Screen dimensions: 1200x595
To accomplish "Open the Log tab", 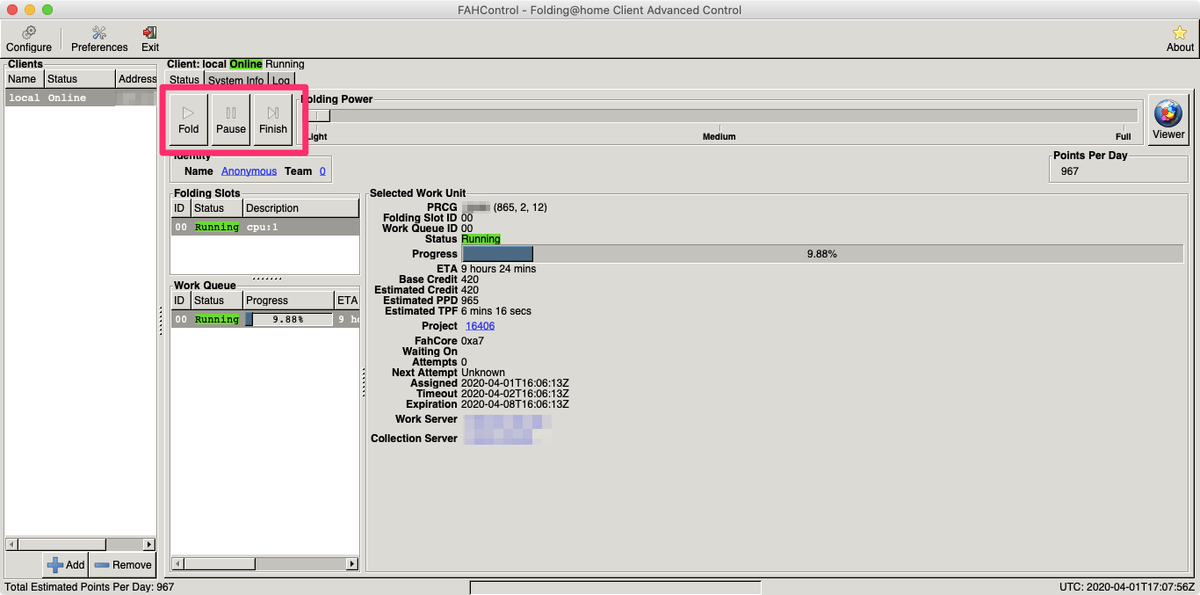I will 282,80.
